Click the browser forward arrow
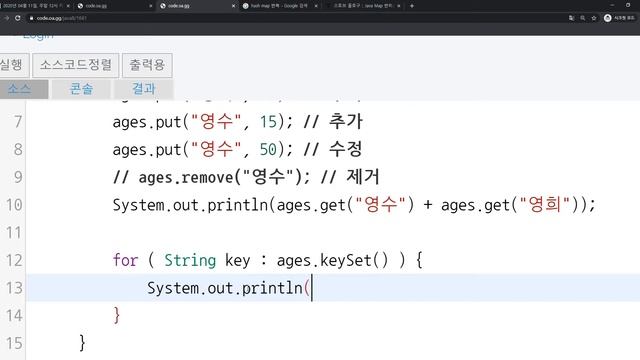 pos(6,18)
